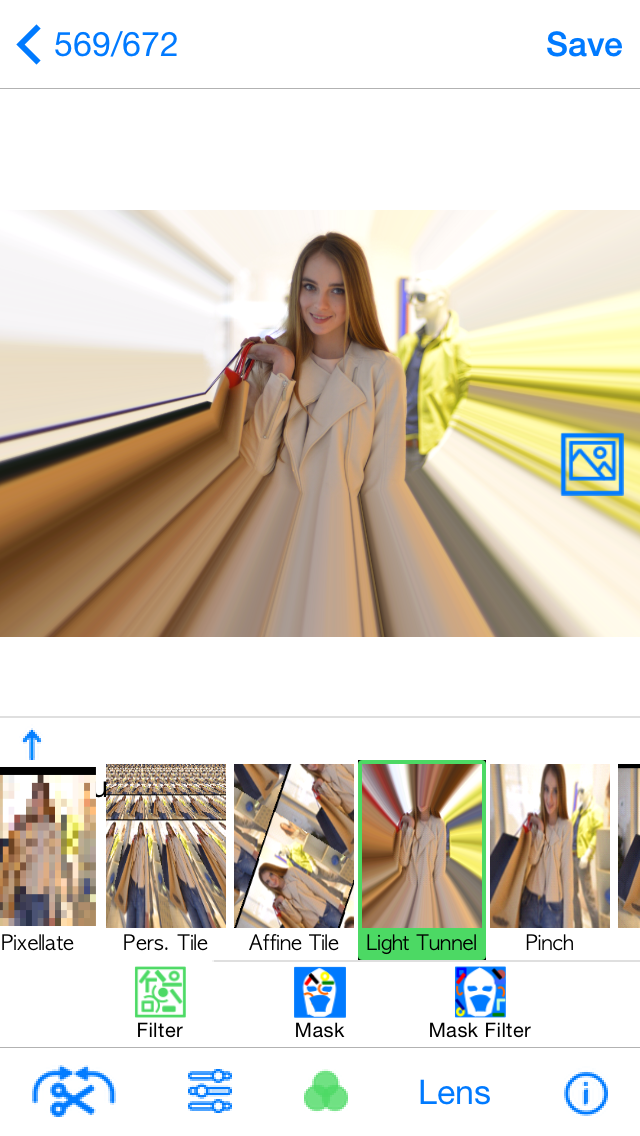Viewport: 640px width, 1136px height.
Task: Collapse filter strip with up arrow
Action: pyautogui.click(x=32, y=744)
